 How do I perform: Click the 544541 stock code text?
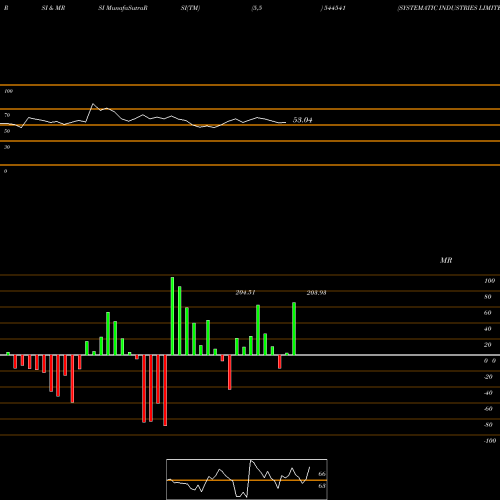[x=334, y=8]
